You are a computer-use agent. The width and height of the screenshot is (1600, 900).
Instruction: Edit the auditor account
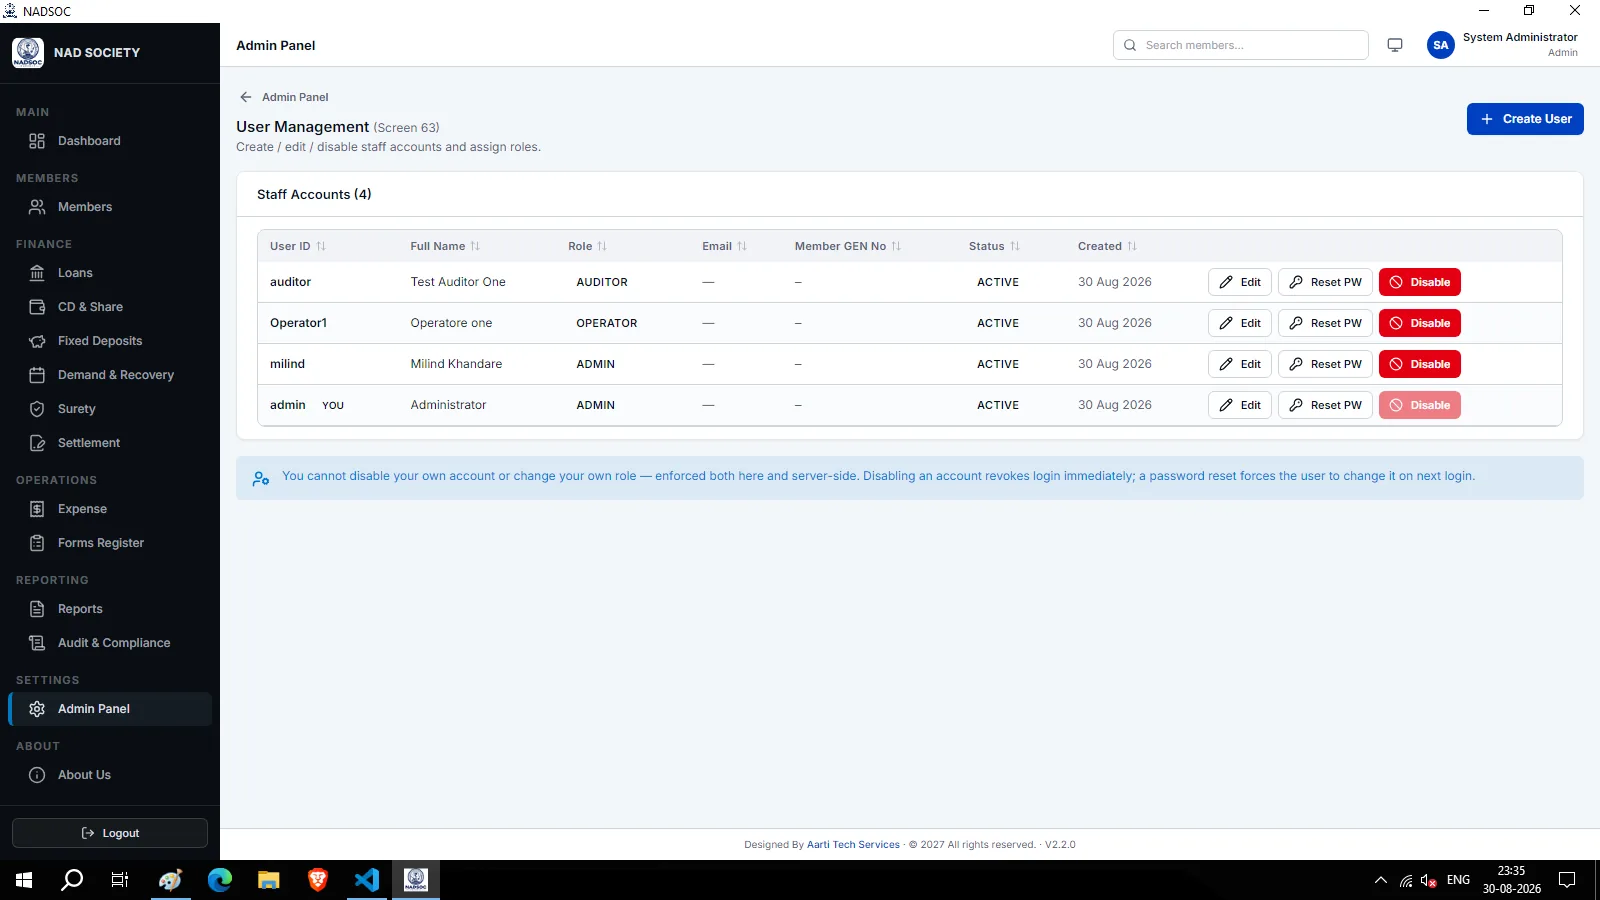(1240, 282)
